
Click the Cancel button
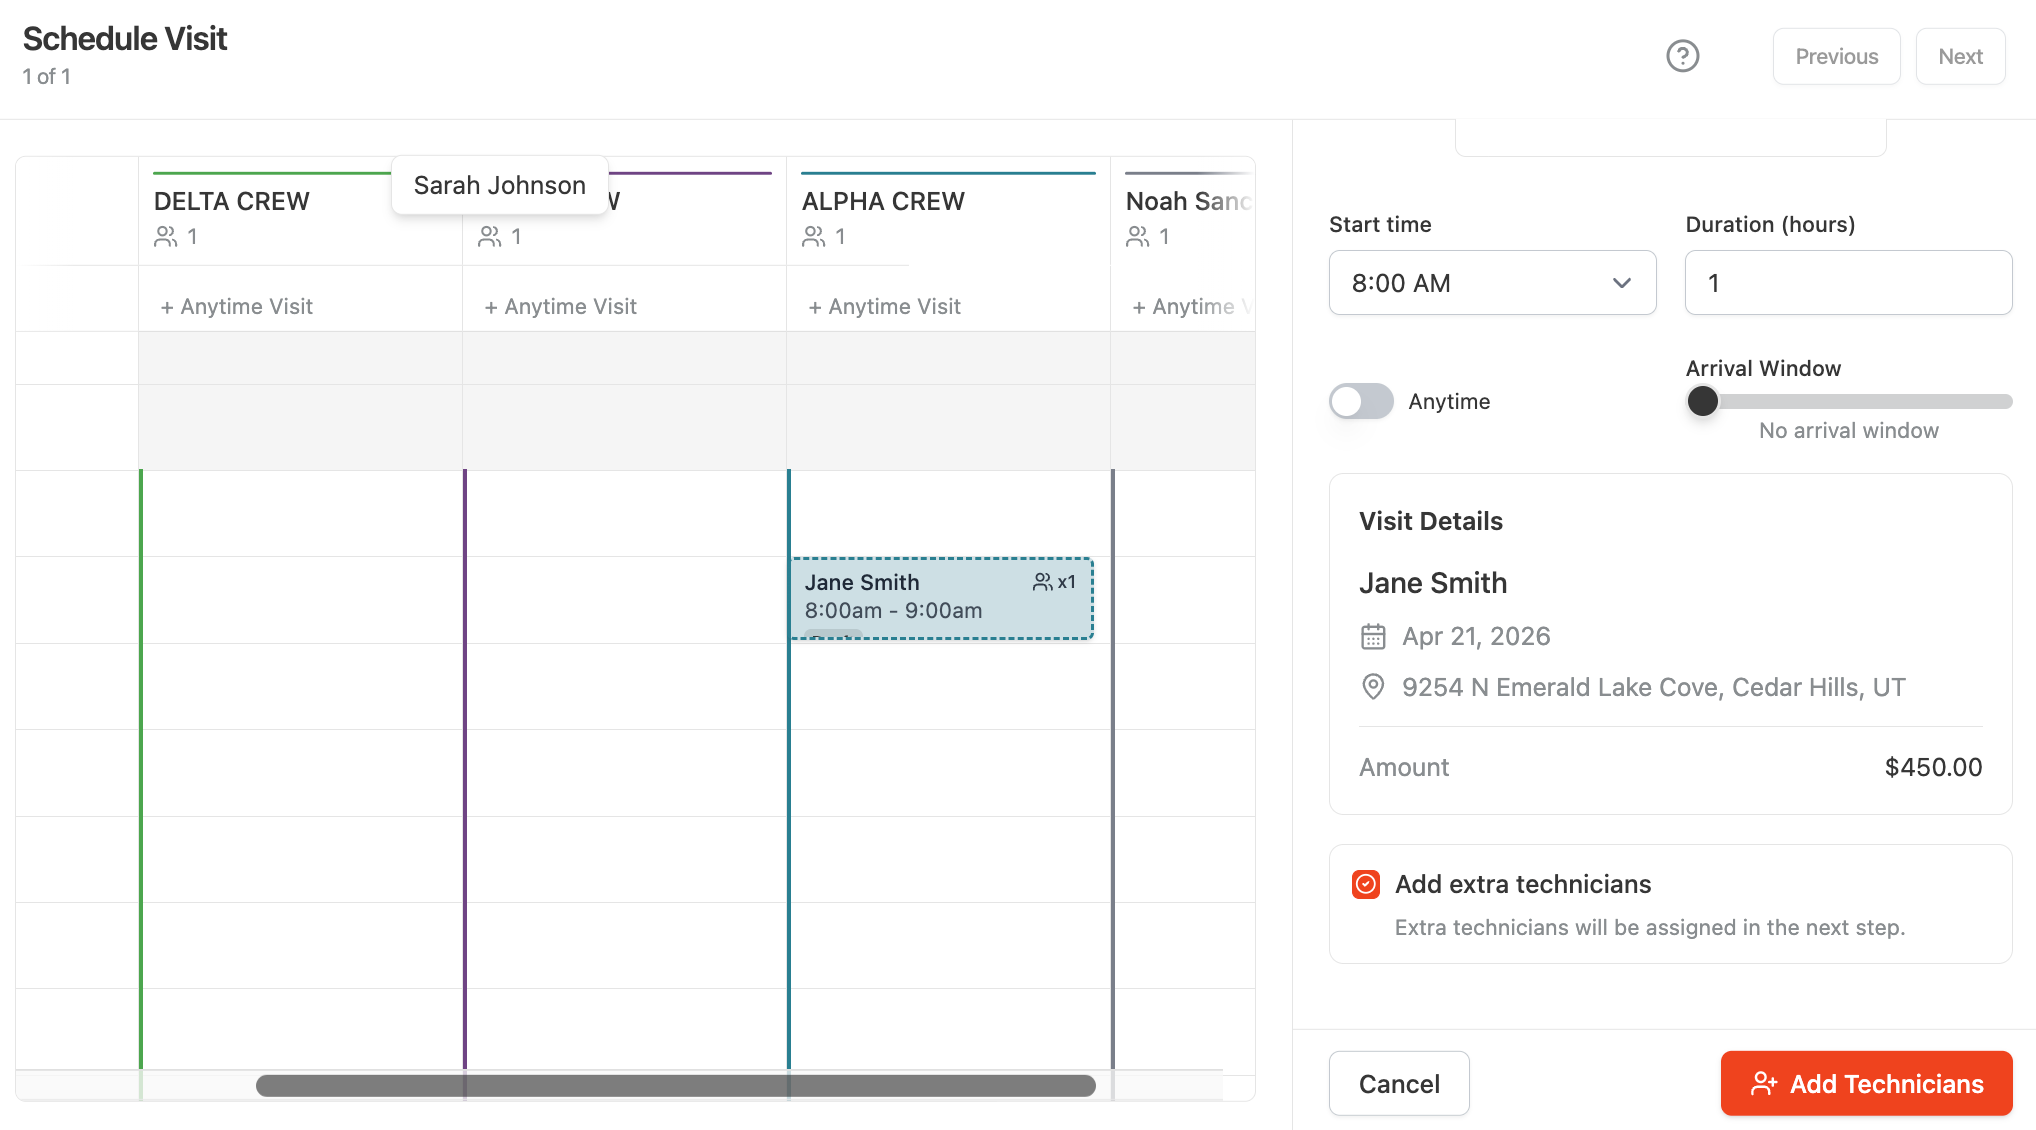pyautogui.click(x=1399, y=1083)
